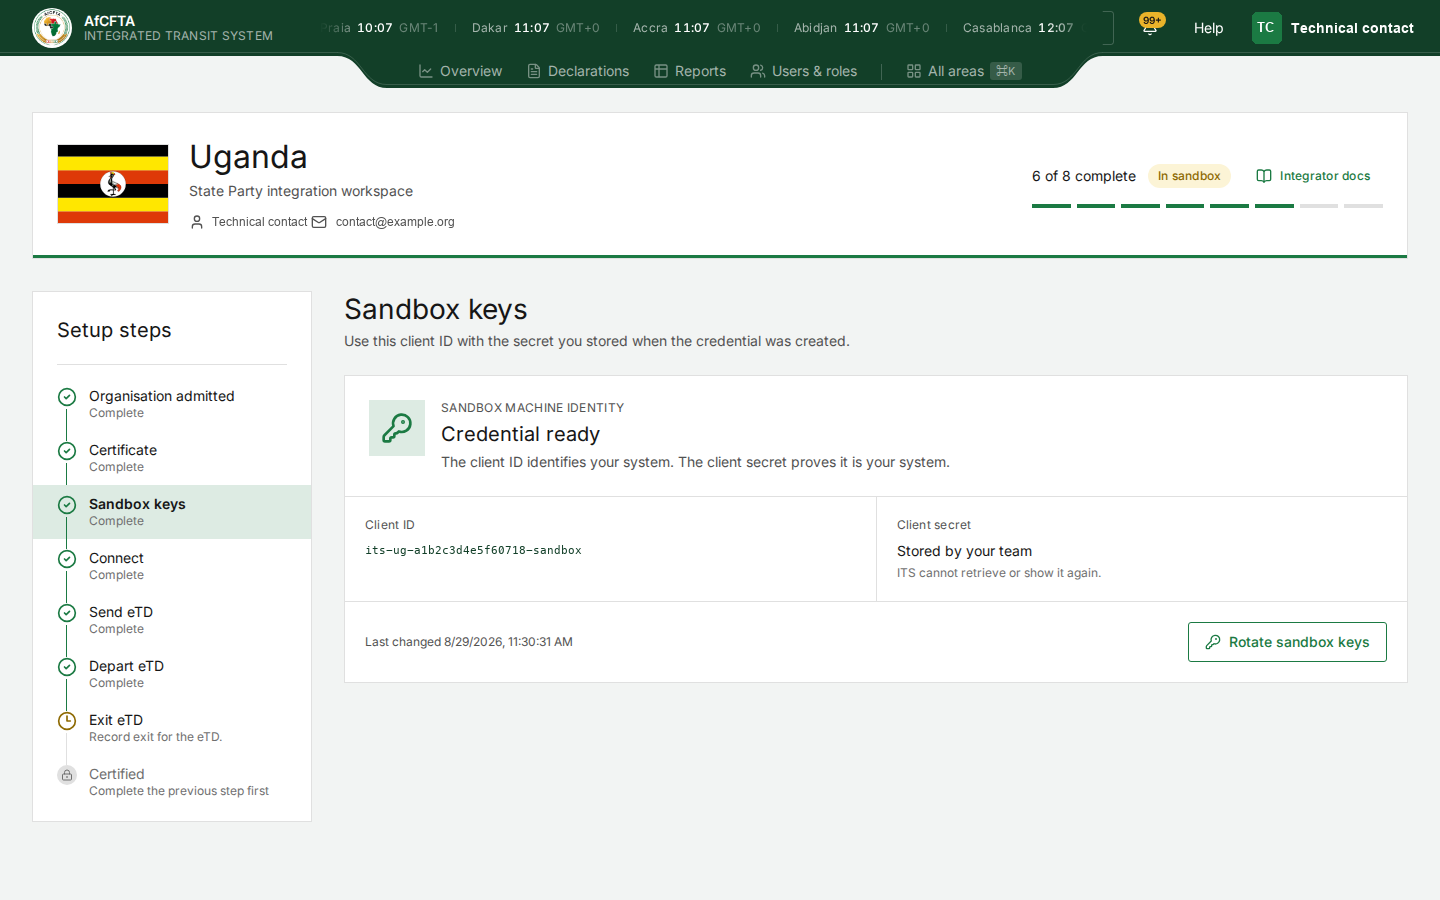Select the Certificate setup step
Viewport: 1440px width, 900px height.
[x=172, y=458]
